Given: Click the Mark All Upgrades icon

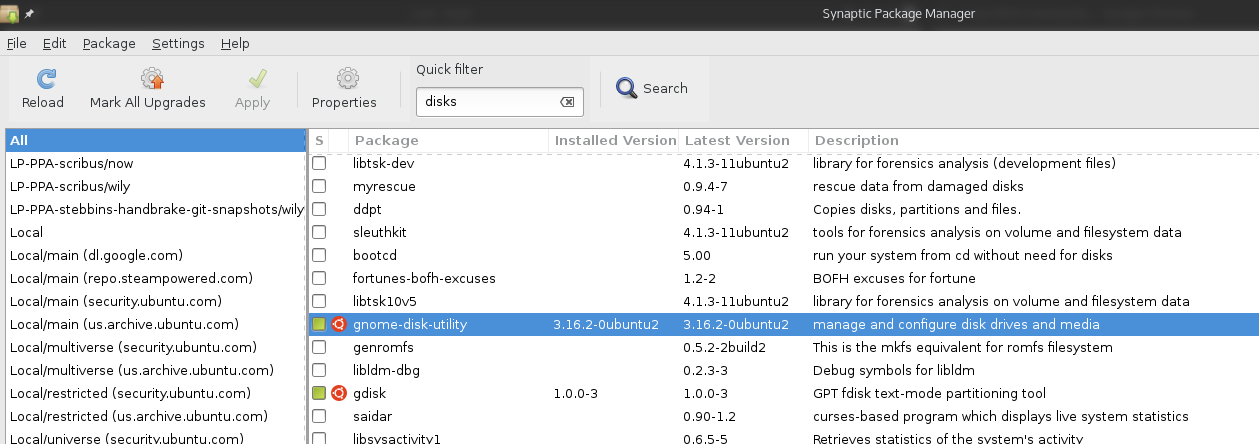Looking at the screenshot, I should point(152,79).
